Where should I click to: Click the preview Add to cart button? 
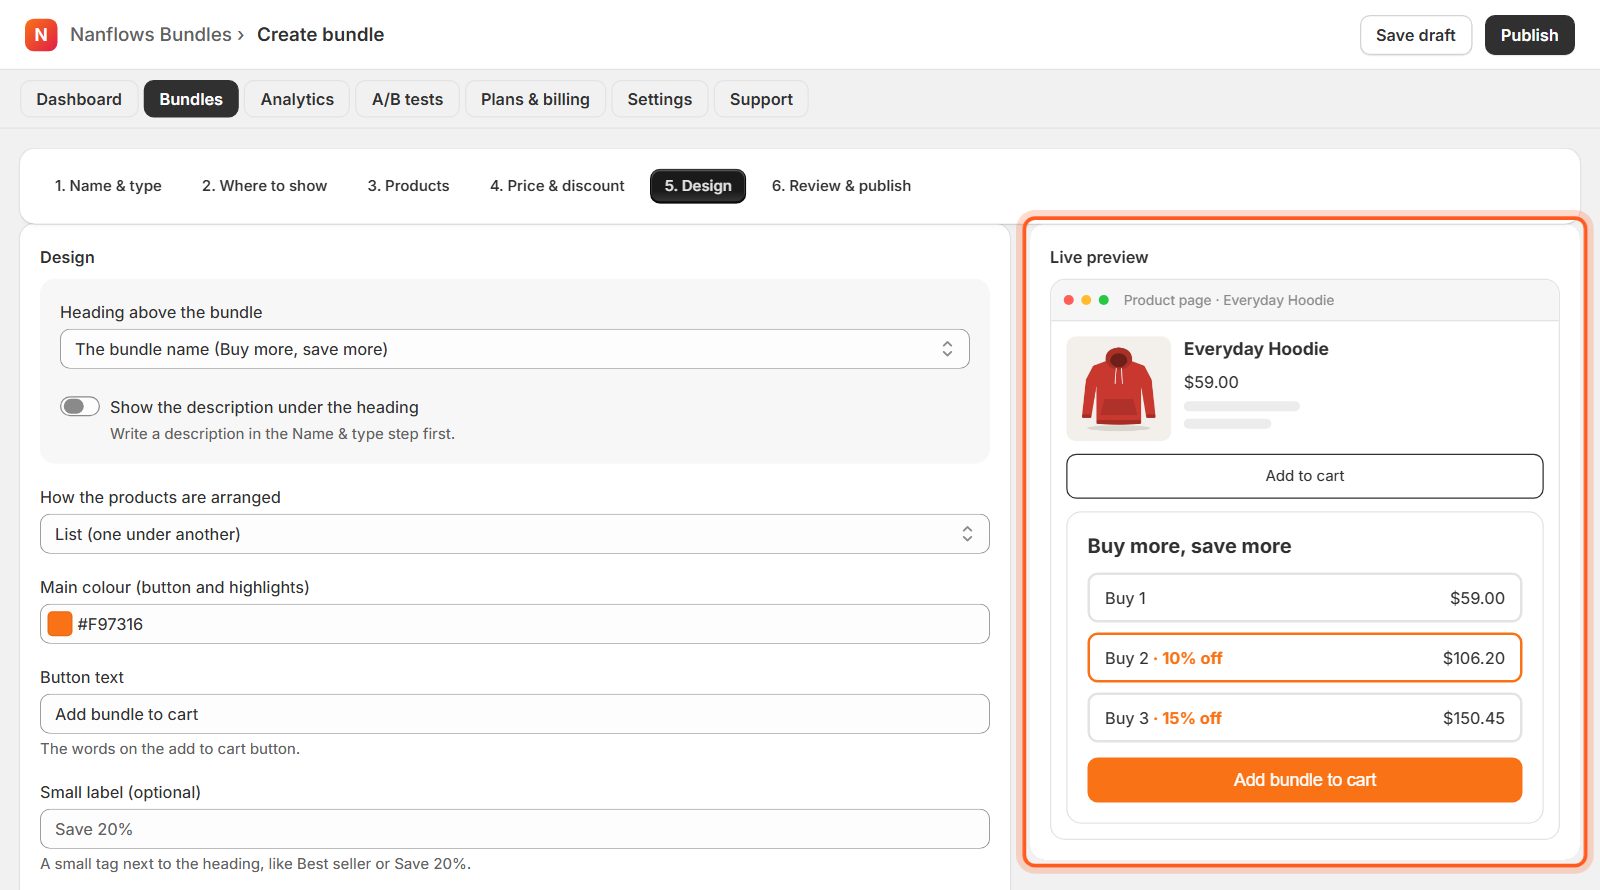click(1304, 476)
